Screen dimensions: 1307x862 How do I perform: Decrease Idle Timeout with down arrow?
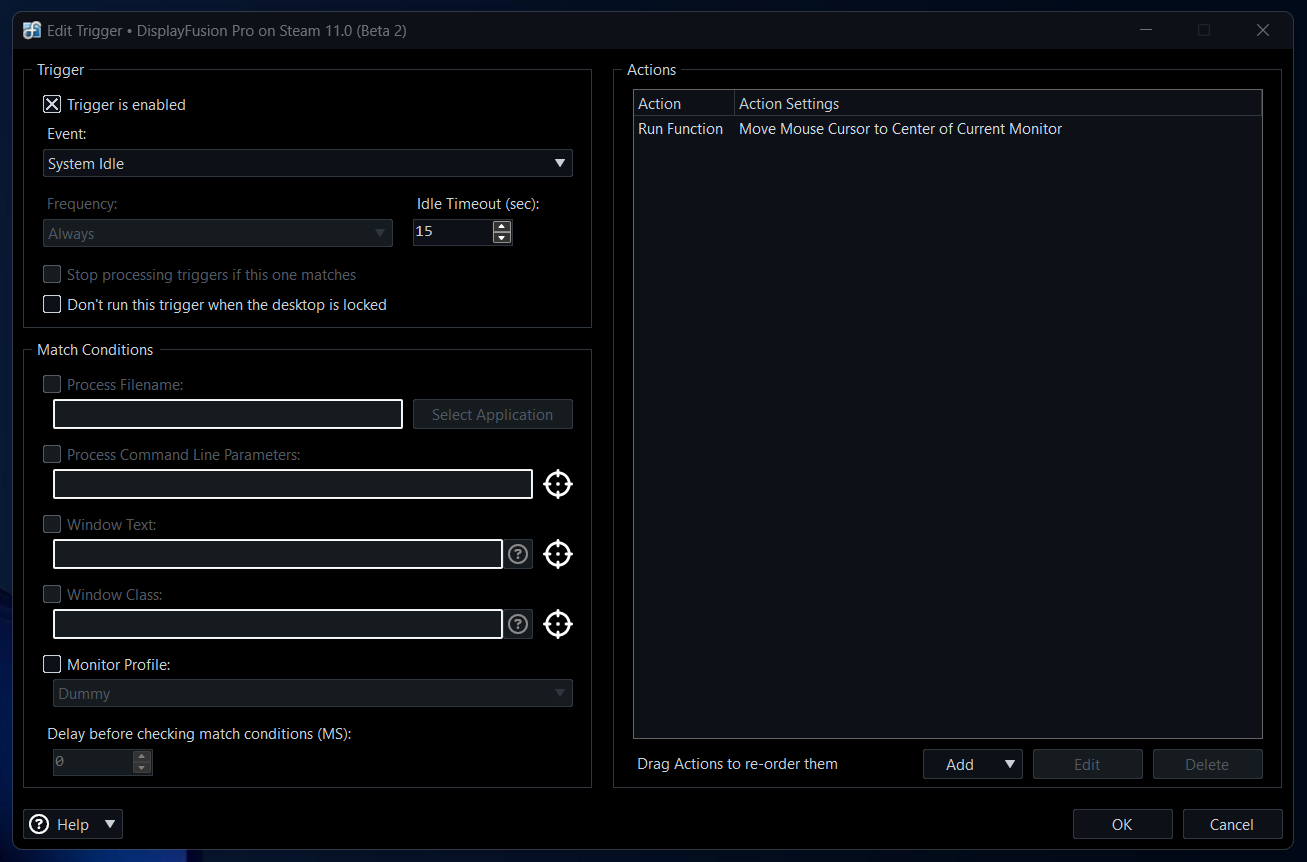[502, 238]
